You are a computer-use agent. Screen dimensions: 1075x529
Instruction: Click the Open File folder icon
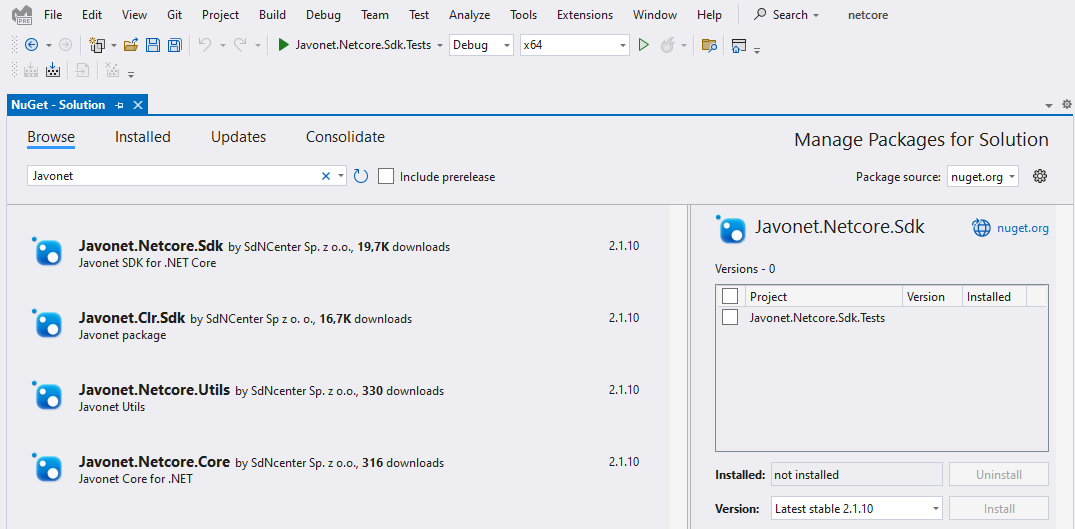click(x=130, y=45)
